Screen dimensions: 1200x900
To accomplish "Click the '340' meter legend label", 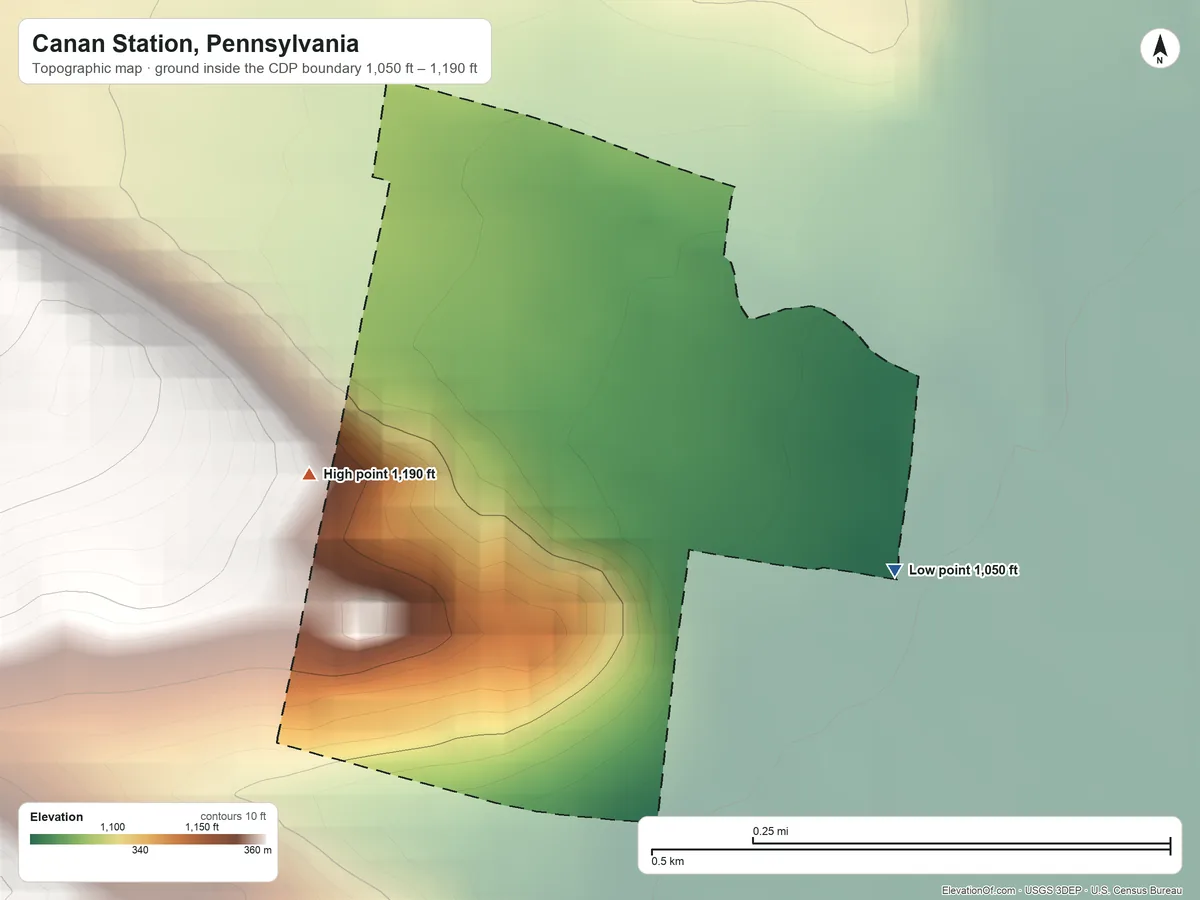I will [140, 850].
